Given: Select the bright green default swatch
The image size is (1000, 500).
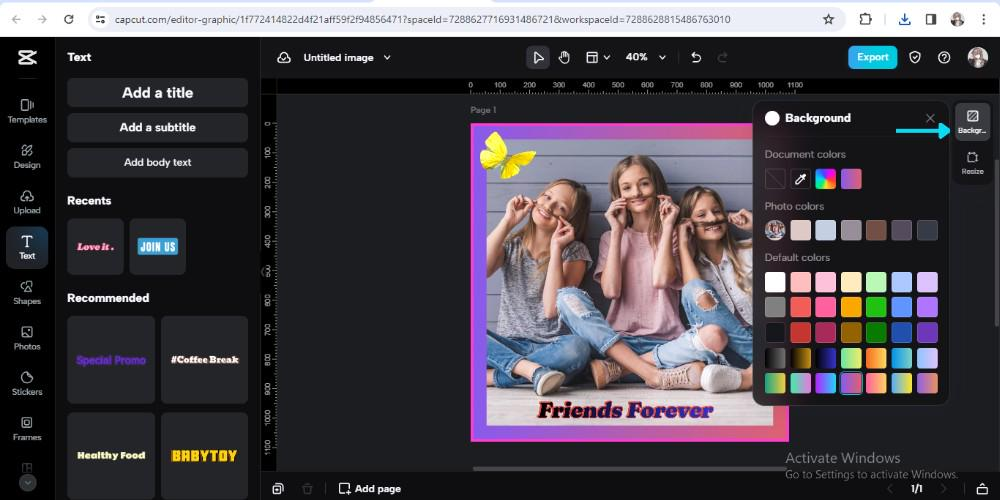Looking at the screenshot, I should coord(876,307).
